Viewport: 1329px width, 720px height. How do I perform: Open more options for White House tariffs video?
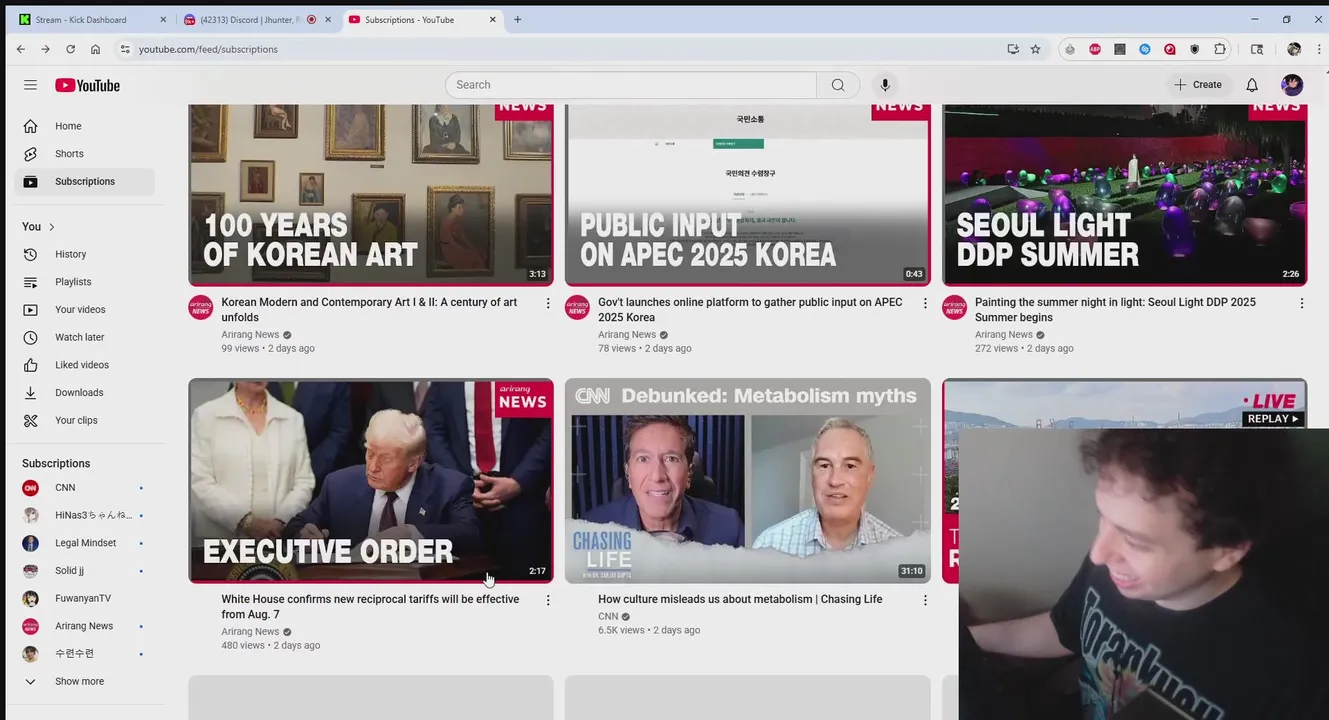(x=548, y=600)
